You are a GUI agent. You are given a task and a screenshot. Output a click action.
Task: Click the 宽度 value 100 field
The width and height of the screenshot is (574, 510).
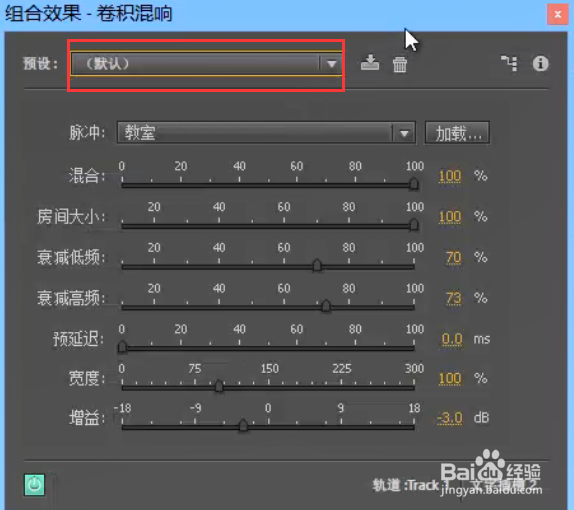(450, 379)
